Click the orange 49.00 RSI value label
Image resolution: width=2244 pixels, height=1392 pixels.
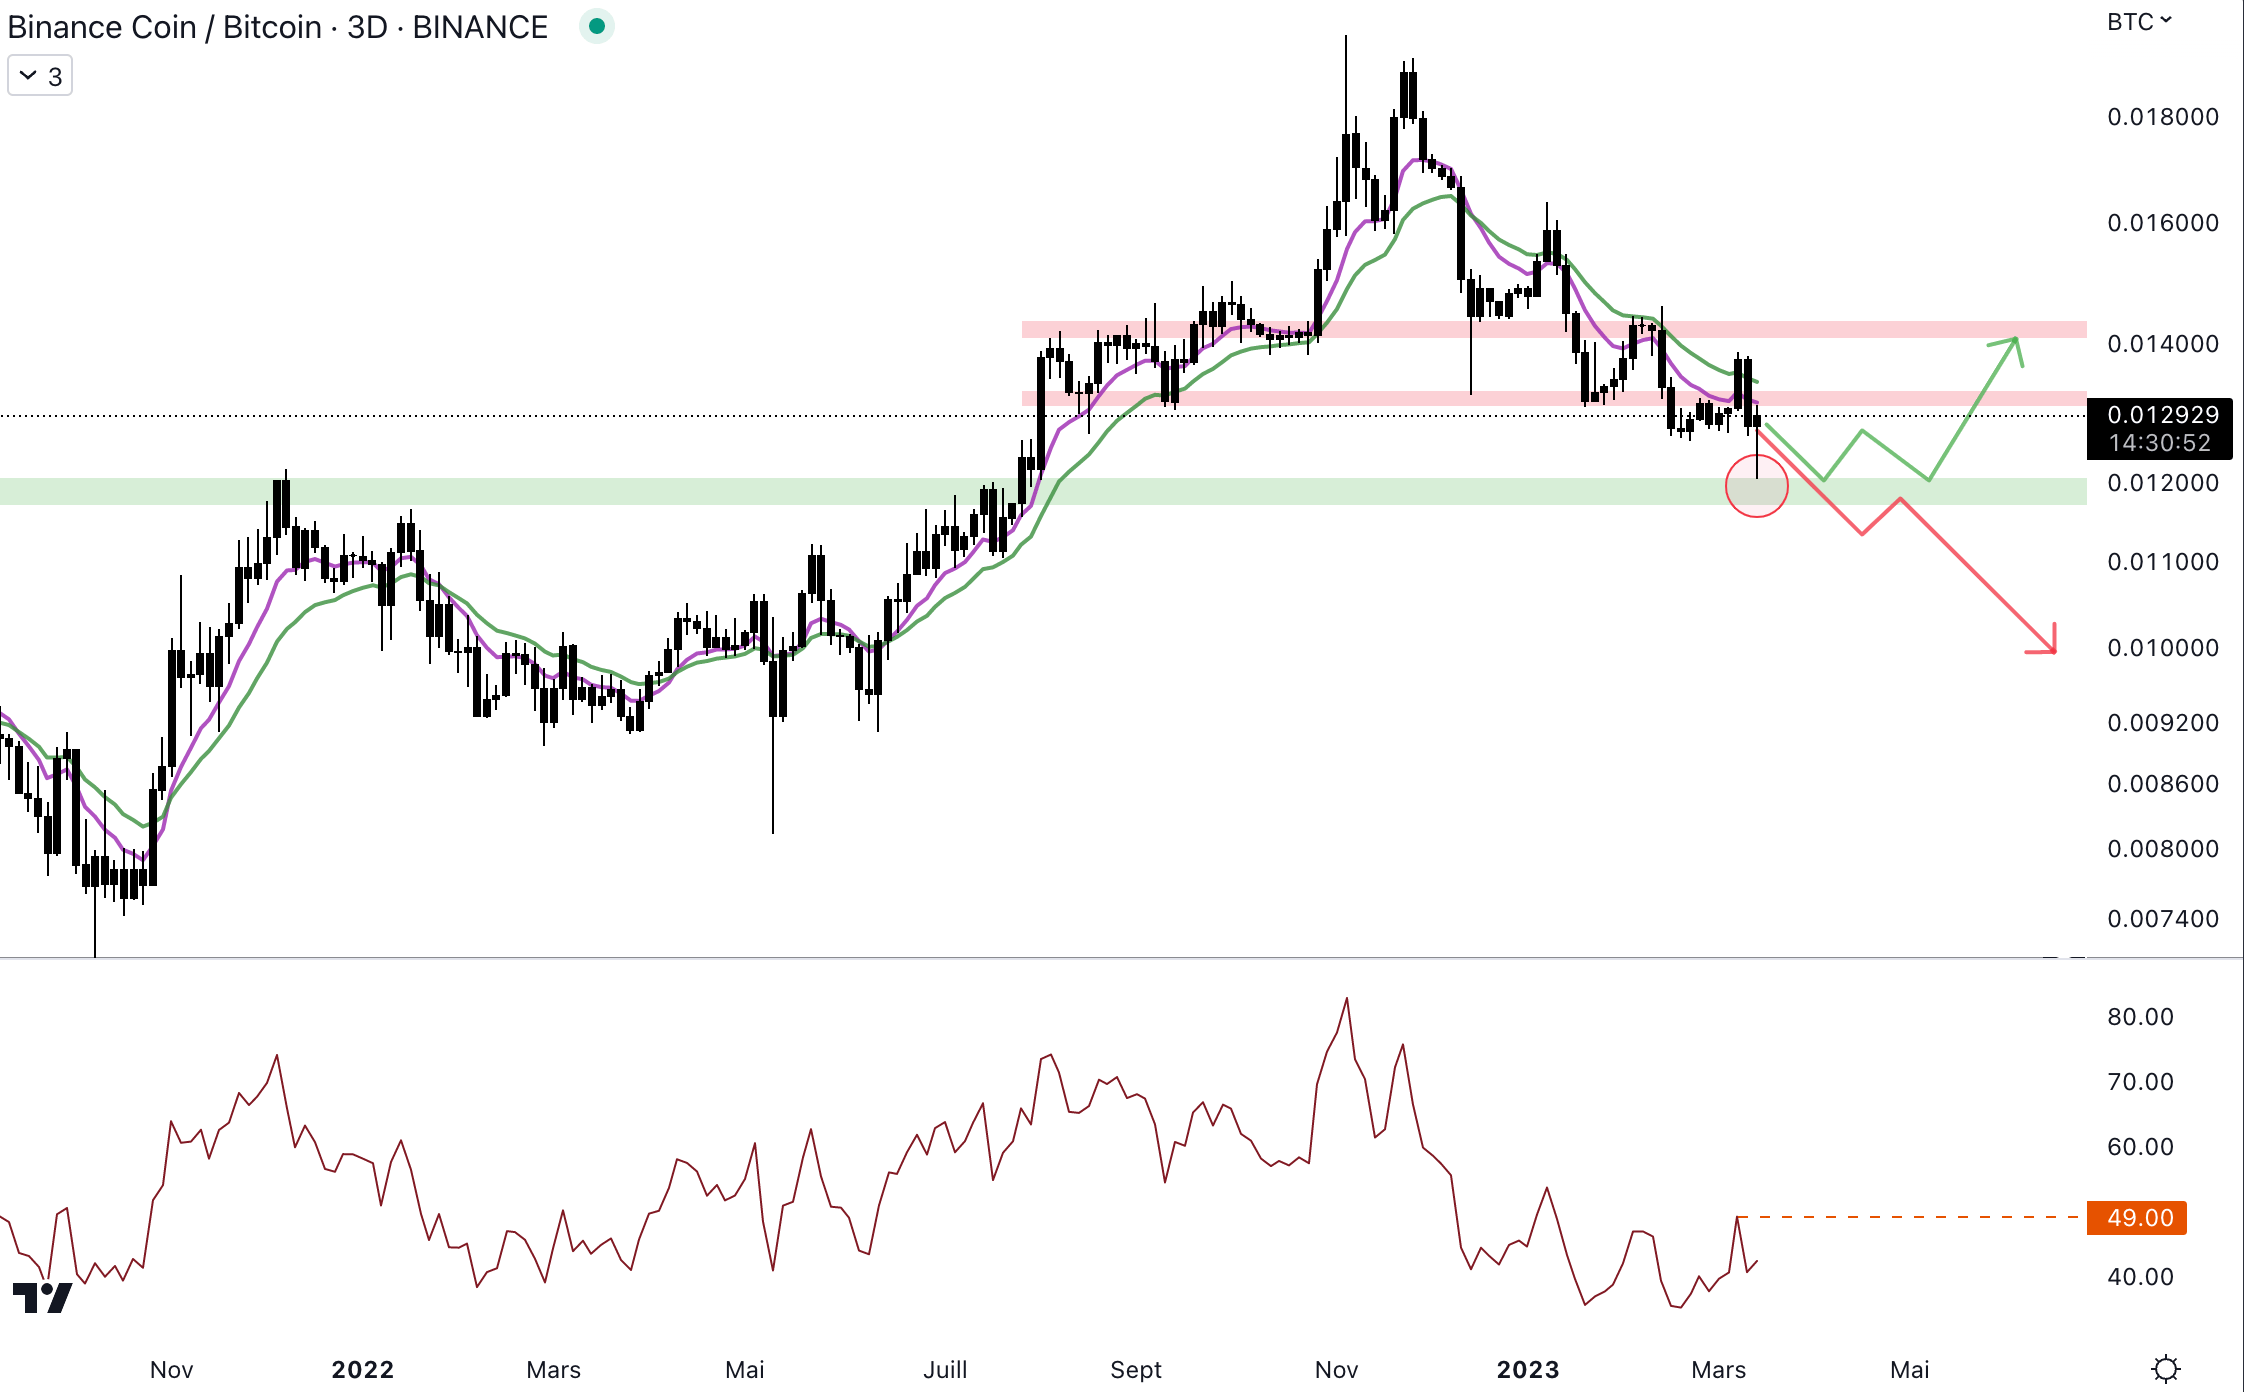(x=2136, y=1217)
